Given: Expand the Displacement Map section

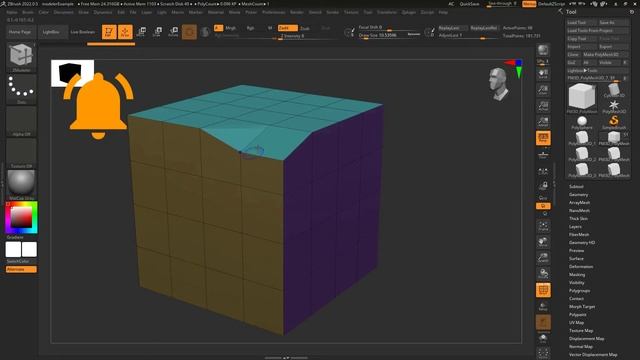Looking at the screenshot, I should [587, 338].
